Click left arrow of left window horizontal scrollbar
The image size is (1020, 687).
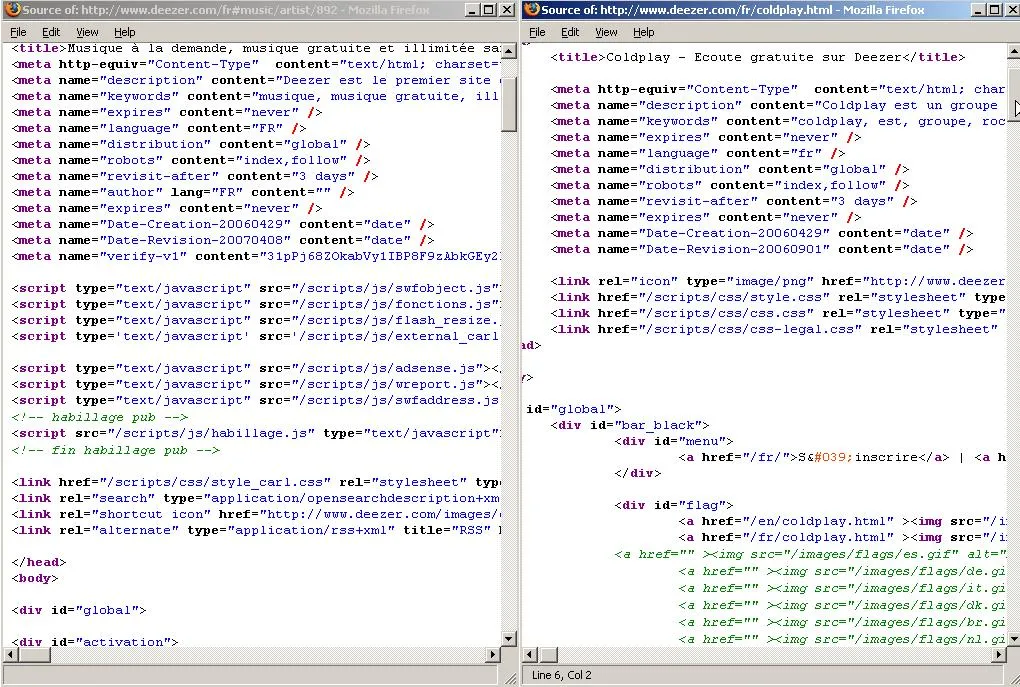point(10,654)
